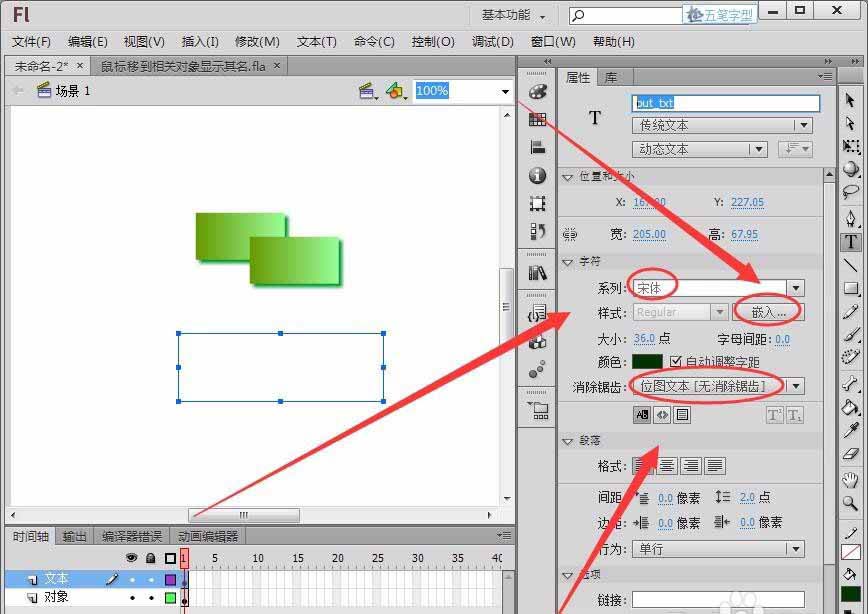
Task: Open the 文件(F) menu
Action: [32, 42]
